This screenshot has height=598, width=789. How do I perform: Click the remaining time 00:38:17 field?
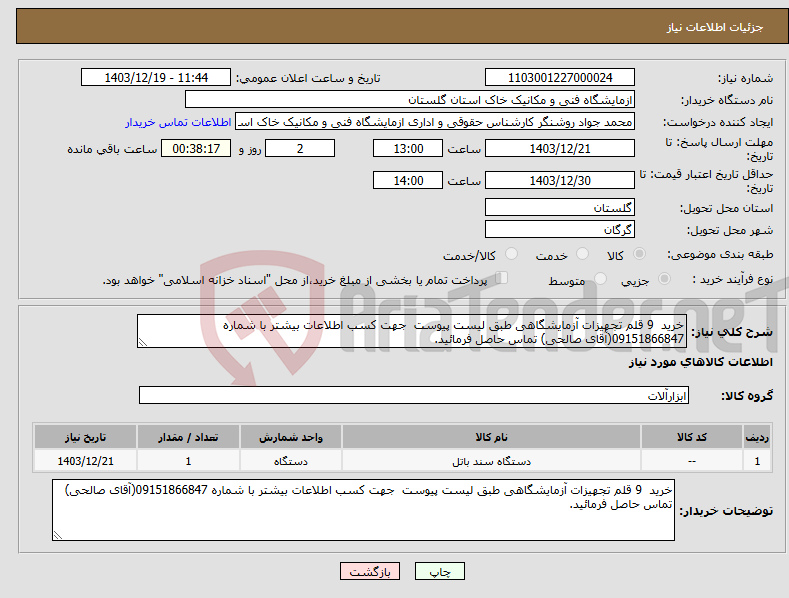pyautogui.click(x=196, y=148)
